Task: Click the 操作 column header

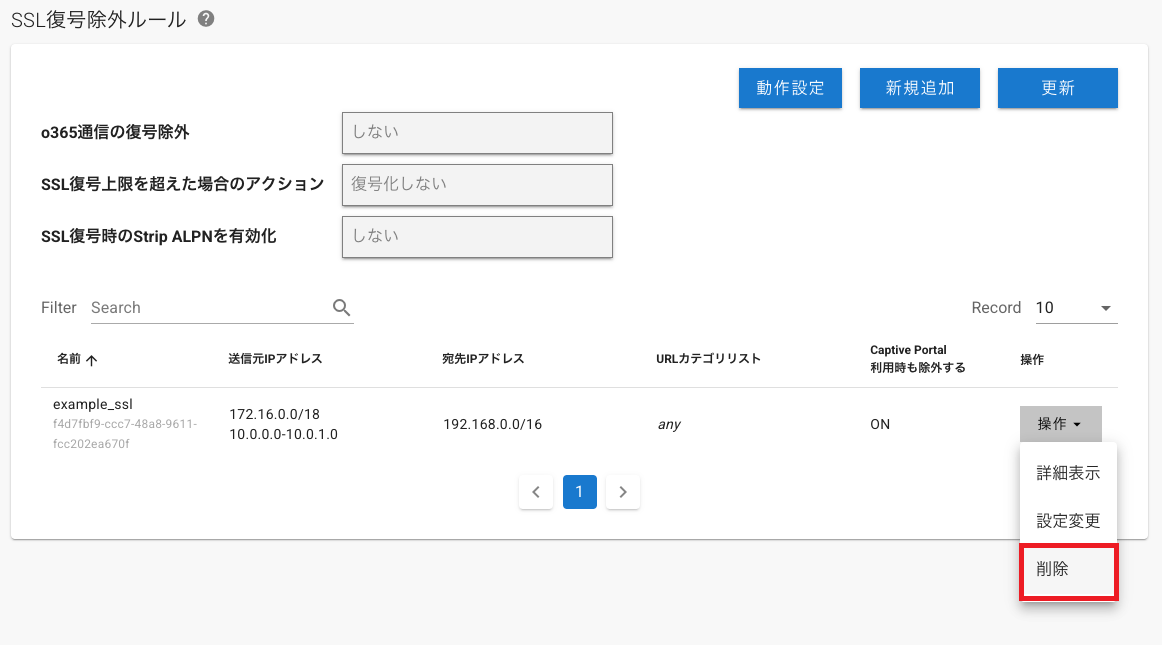Action: pyautogui.click(x=1032, y=360)
